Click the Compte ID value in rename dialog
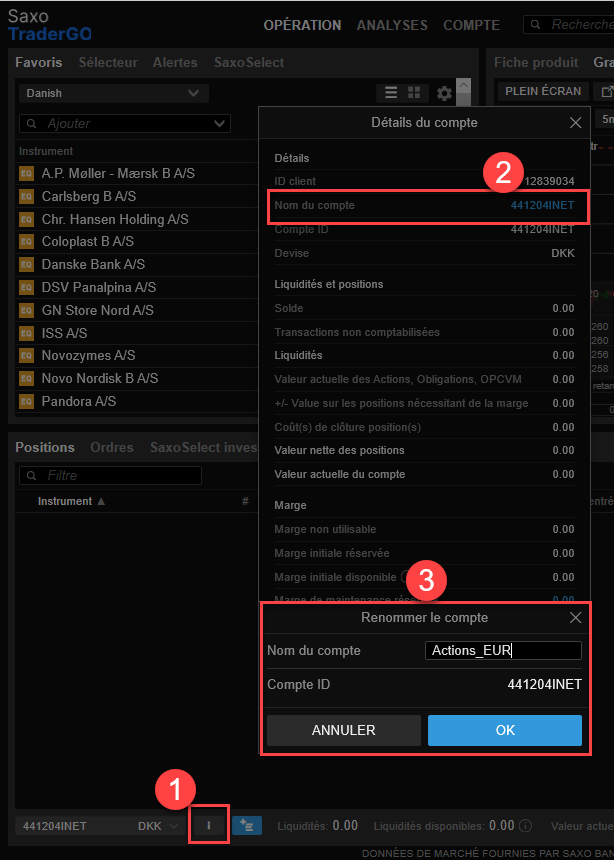The height and width of the screenshot is (860, 614). coord(544,684)
